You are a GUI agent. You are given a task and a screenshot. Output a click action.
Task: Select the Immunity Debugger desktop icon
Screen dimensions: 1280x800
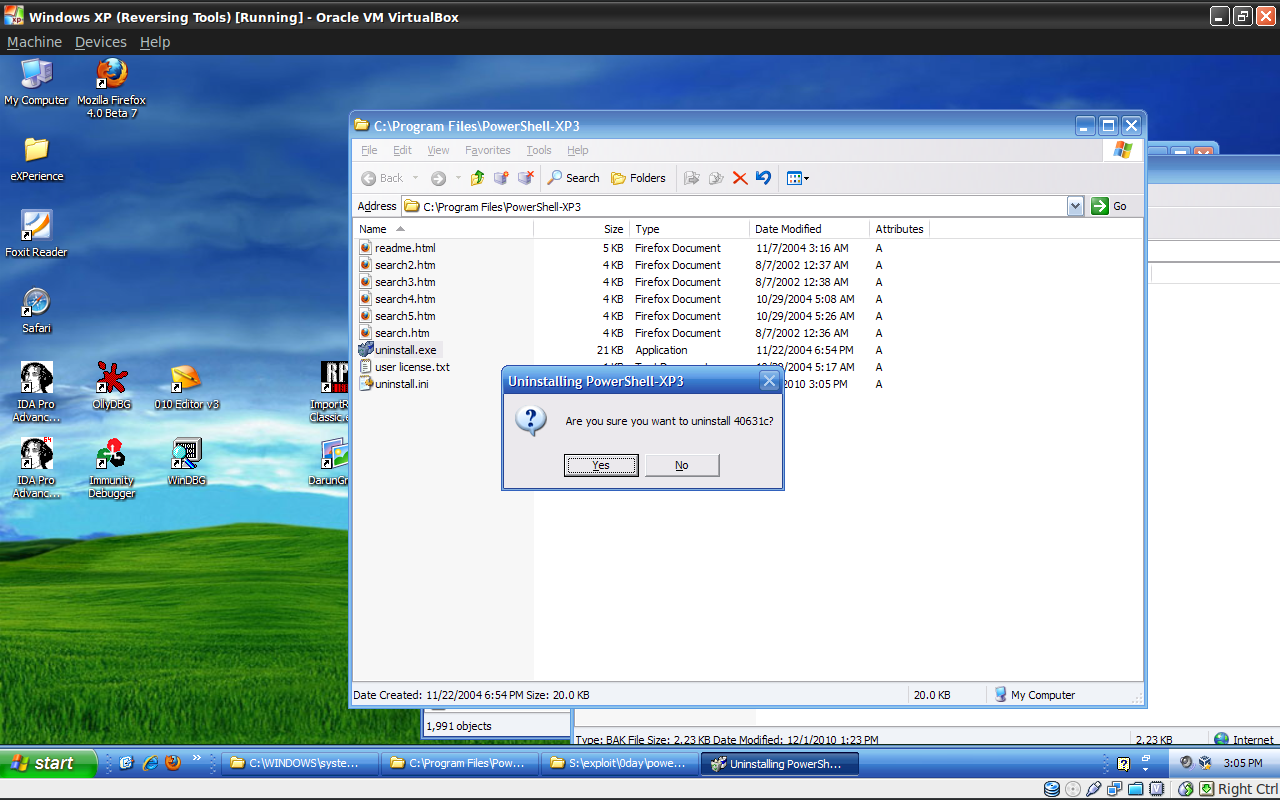point(111,469)
